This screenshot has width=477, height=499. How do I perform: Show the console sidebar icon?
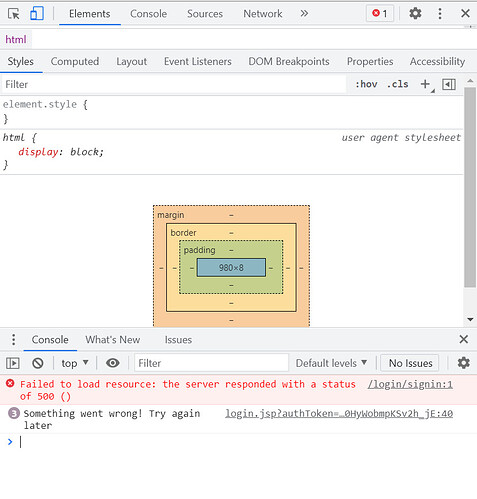(13, 363)
